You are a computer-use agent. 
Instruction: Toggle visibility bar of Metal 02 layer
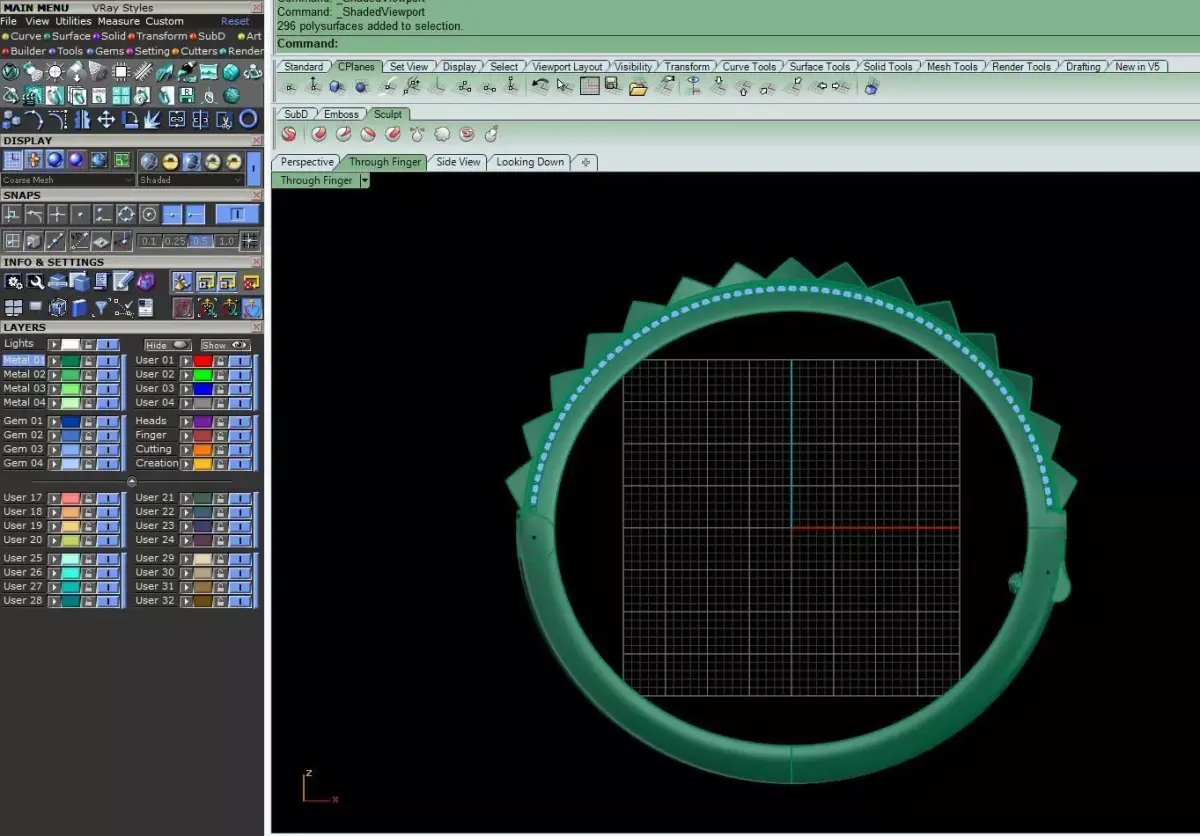(x=108, y=375)
